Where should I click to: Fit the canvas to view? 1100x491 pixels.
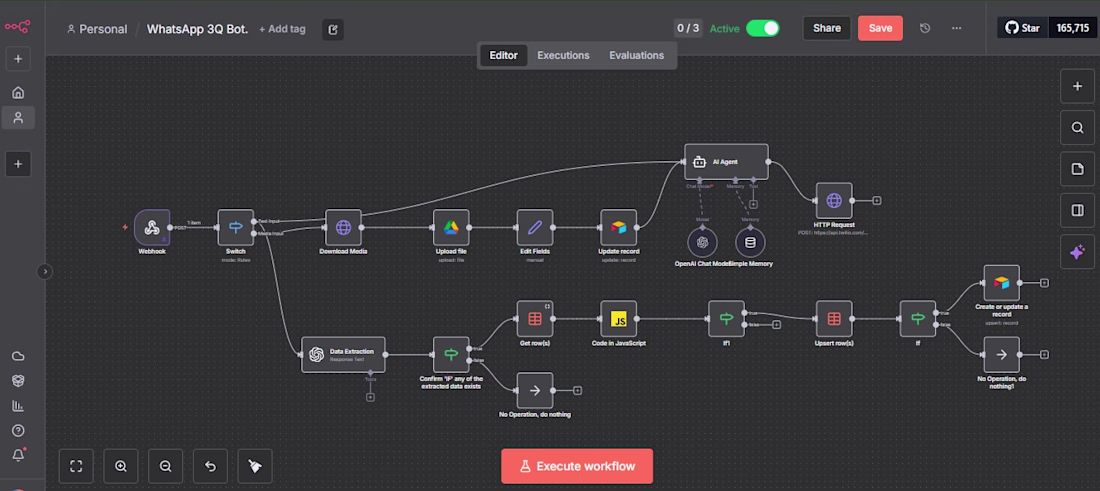76,466
